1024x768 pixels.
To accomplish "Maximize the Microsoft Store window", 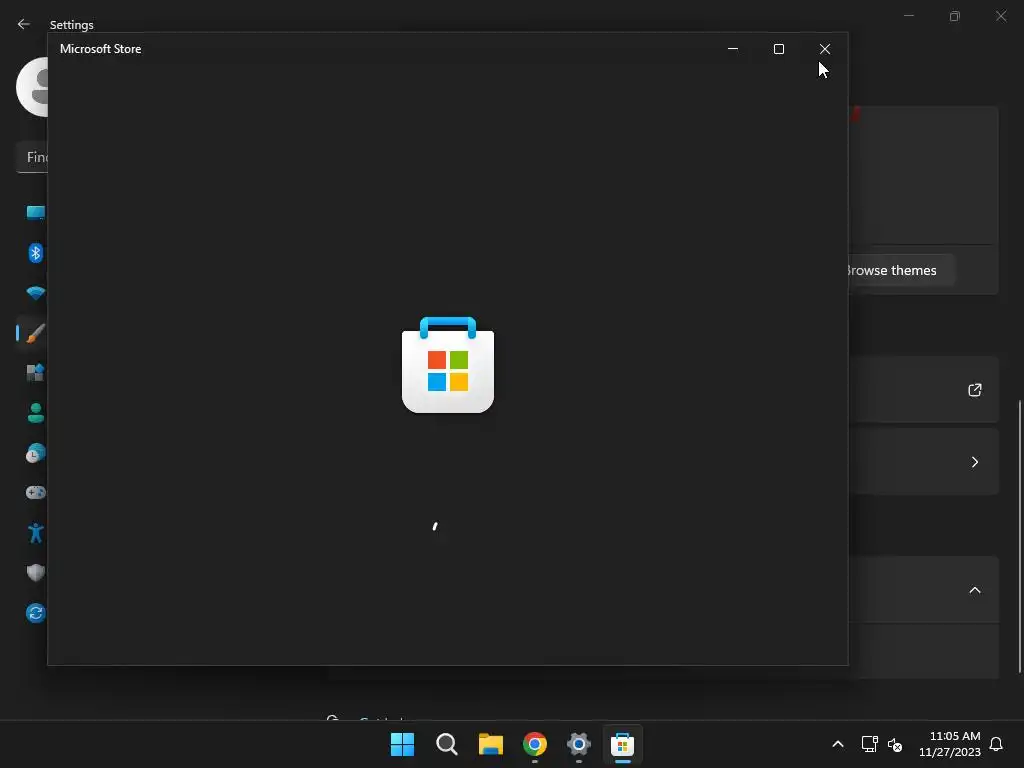I will [778, 49].
